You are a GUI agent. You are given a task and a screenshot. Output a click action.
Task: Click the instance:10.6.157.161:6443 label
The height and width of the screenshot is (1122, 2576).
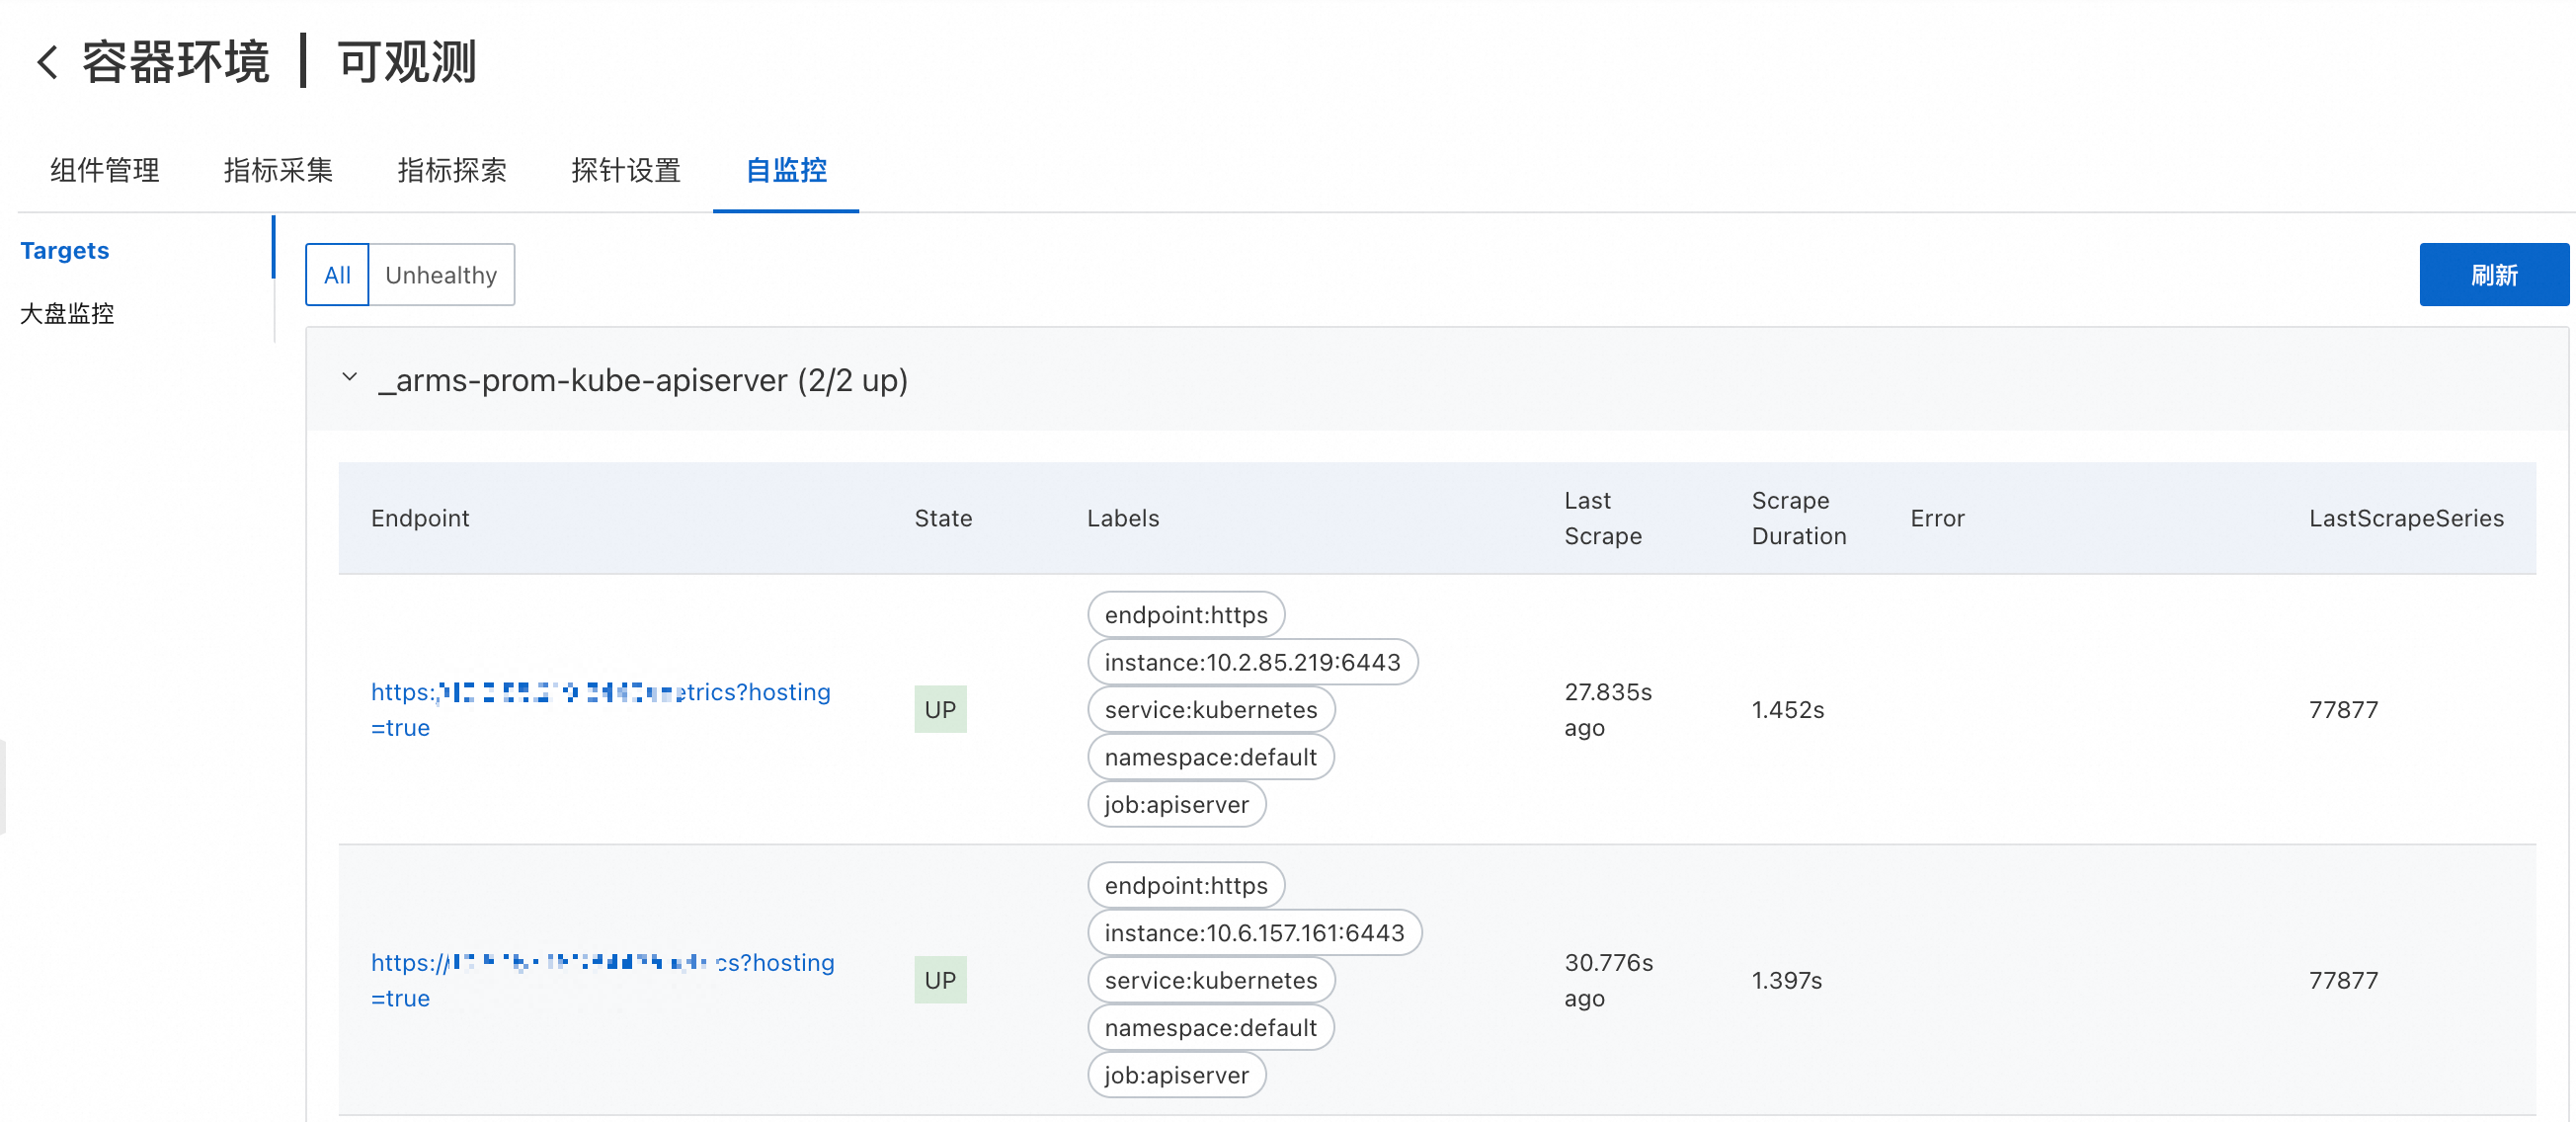click(1254, 933)
